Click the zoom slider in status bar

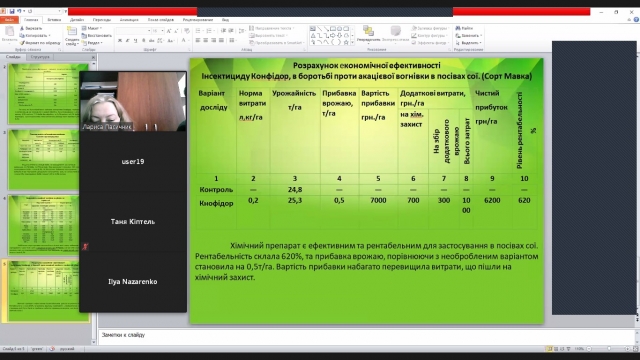[609, 349]
